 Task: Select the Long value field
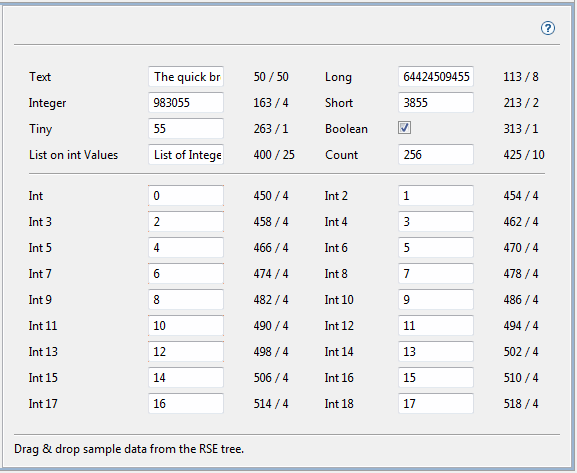click(436, 77)
